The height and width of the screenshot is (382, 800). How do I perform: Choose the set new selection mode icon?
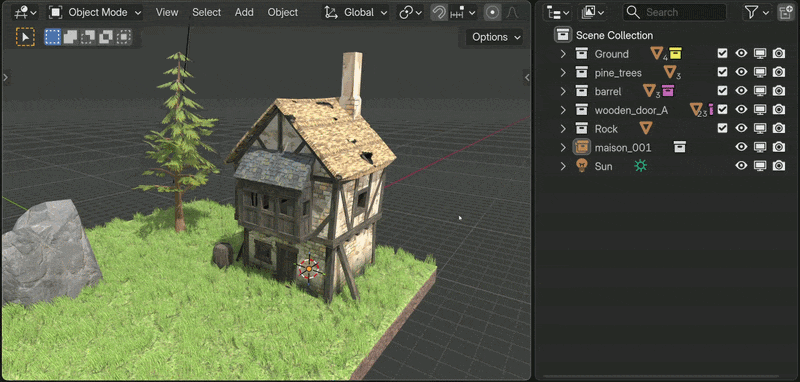coord(53,37)
